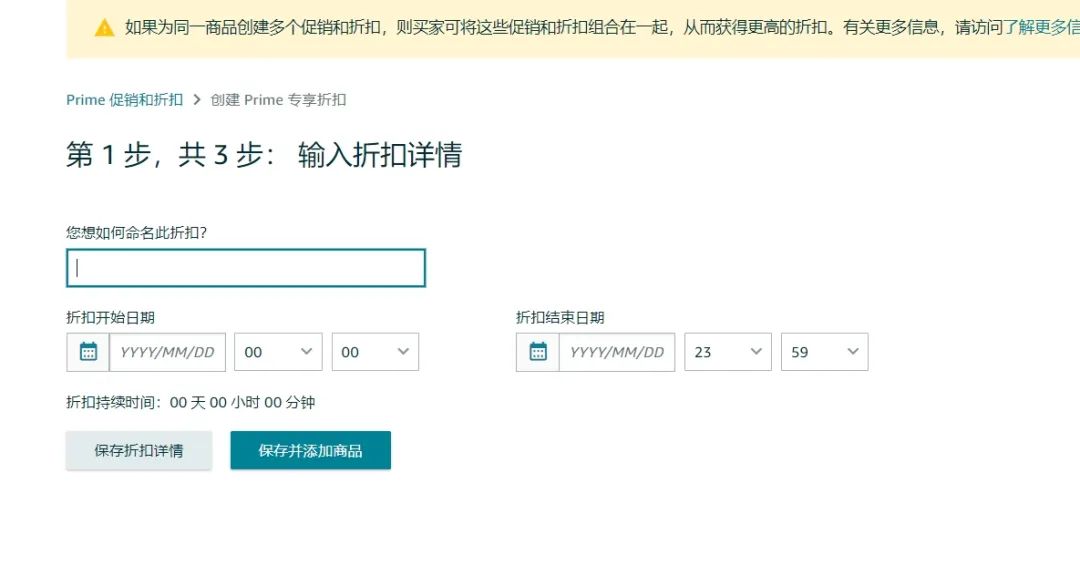1080x576 pixels.
Task: Click the 您想如何命名此折扣? label
Action: pos(136,233)
